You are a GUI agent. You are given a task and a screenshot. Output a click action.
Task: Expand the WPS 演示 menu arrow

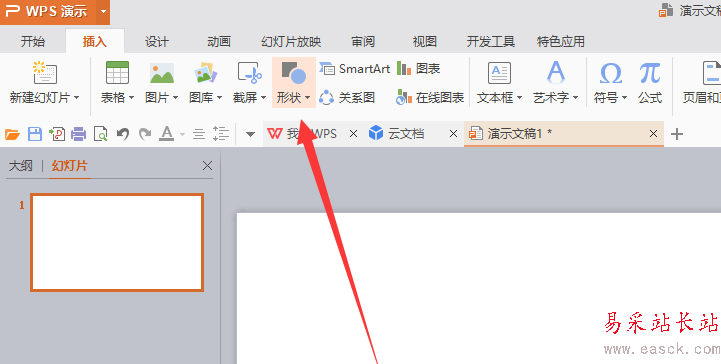point(103,11)
